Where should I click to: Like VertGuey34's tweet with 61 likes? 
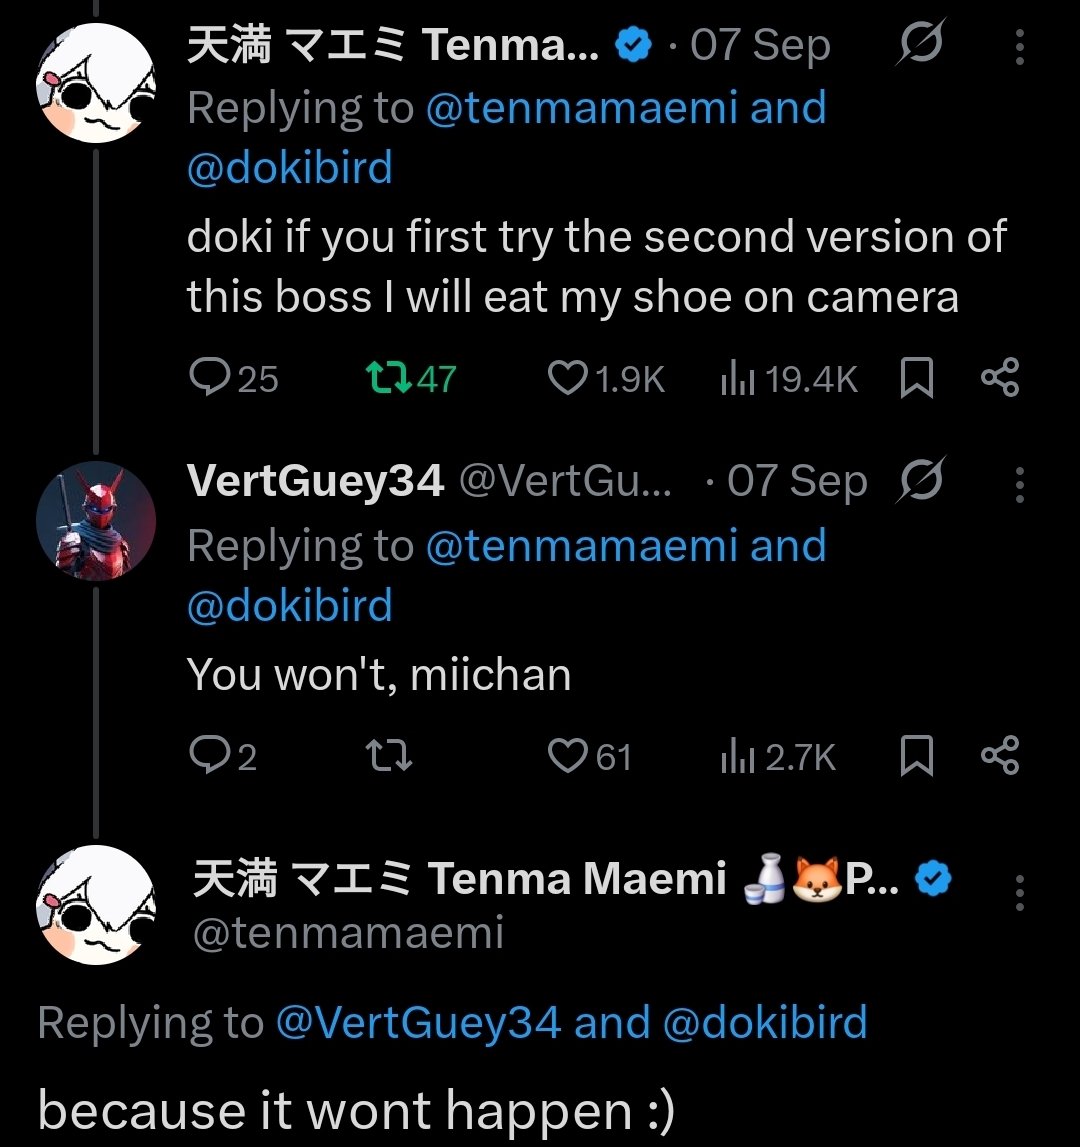point(567,756)
